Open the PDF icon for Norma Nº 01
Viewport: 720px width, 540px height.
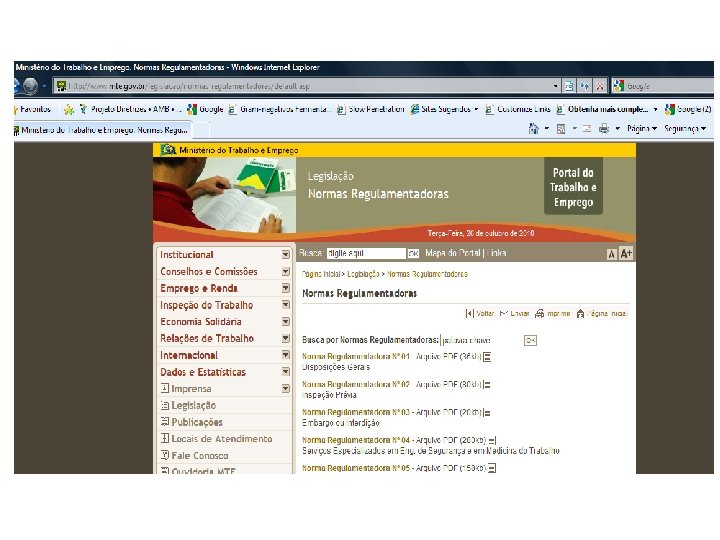487,357
